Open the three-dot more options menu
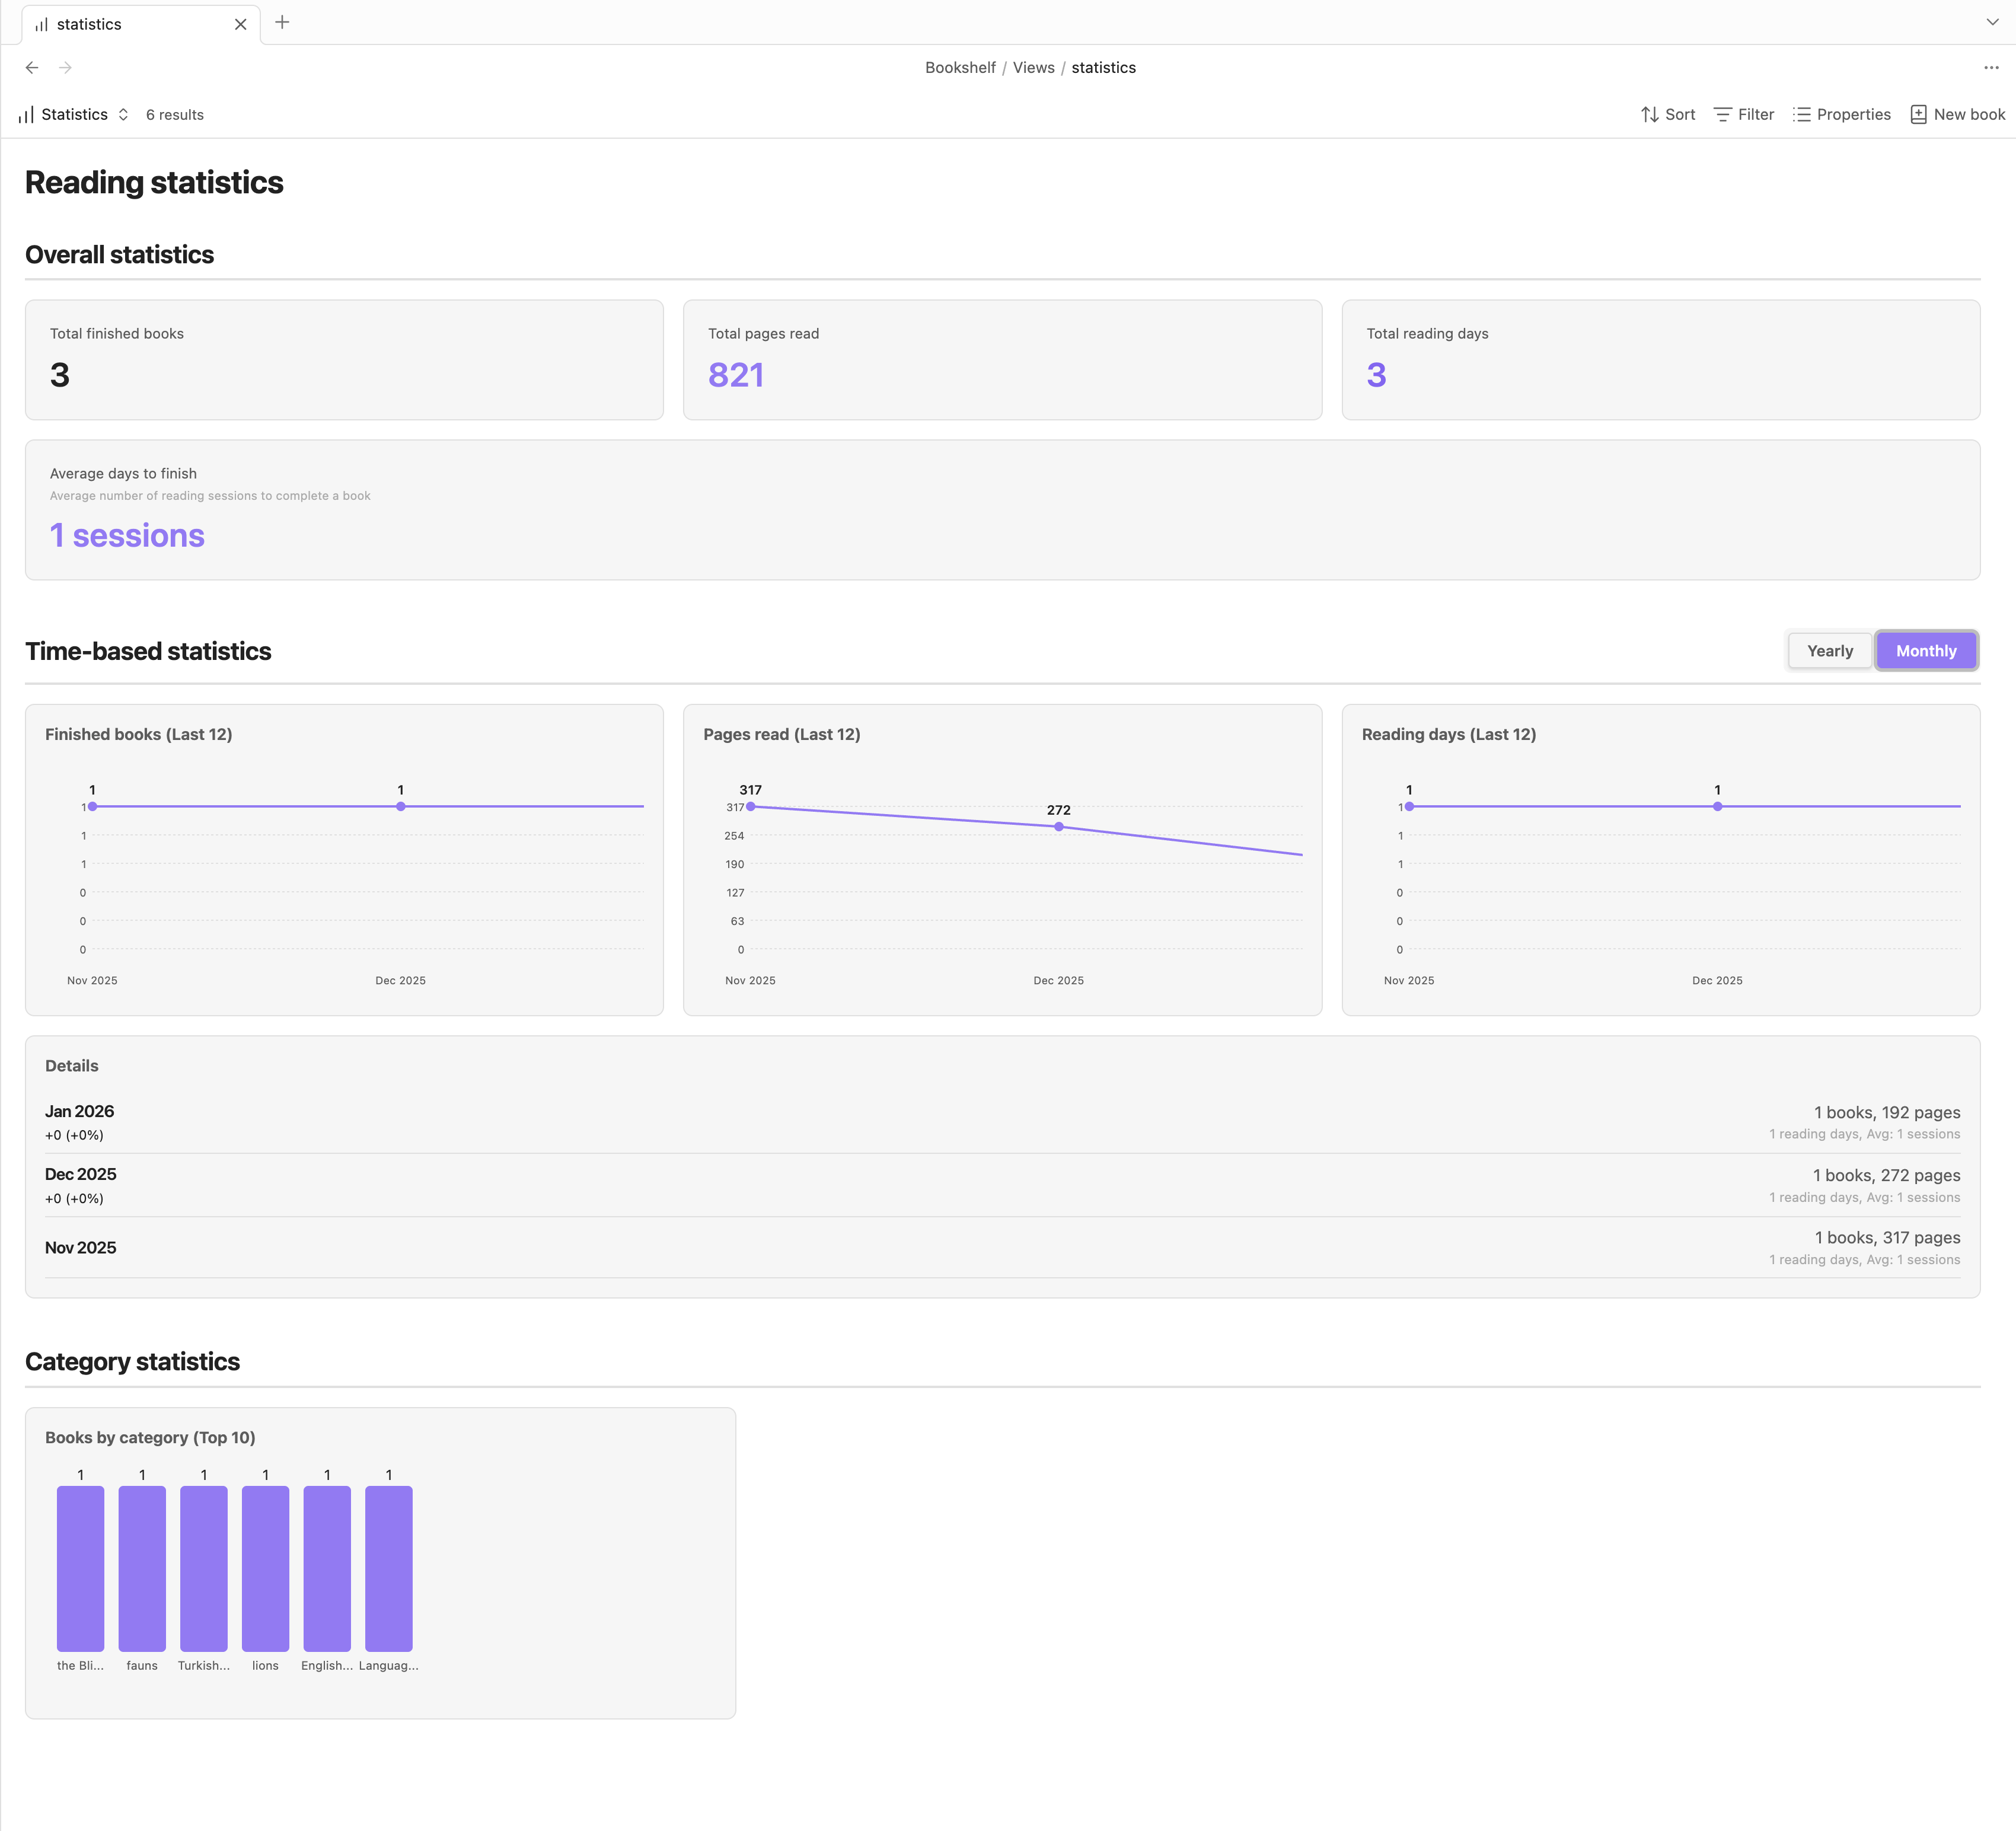2016x1831 pixels. click(x=1991, y=68)
